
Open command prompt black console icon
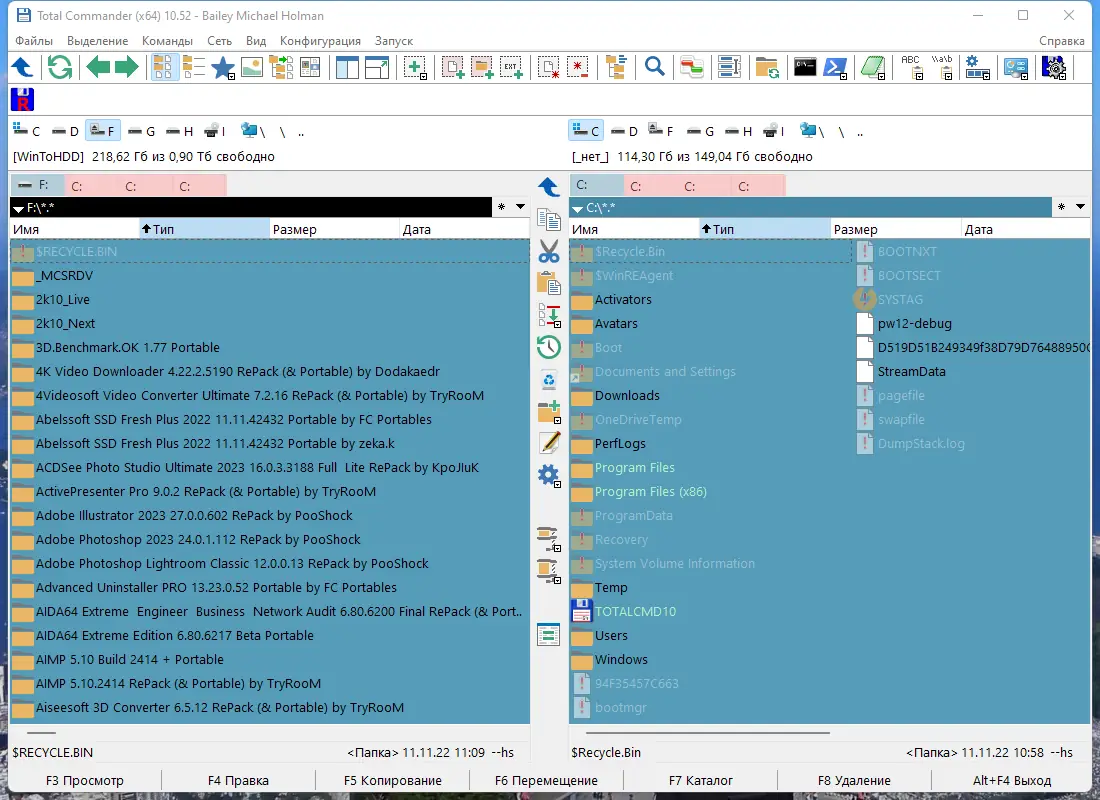pos(805,68)
